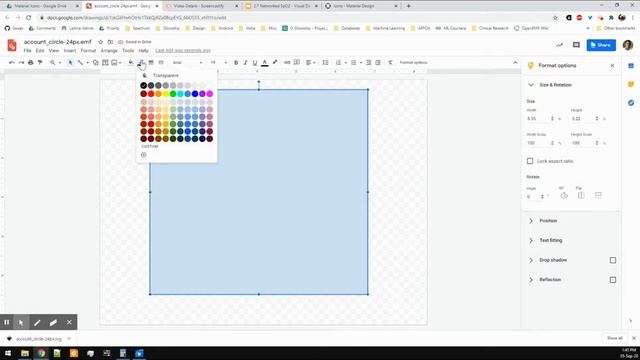The width and height of the screenshot is (640, 360).
Task: Toggle Italic formatting
Action: pos(245,62)
